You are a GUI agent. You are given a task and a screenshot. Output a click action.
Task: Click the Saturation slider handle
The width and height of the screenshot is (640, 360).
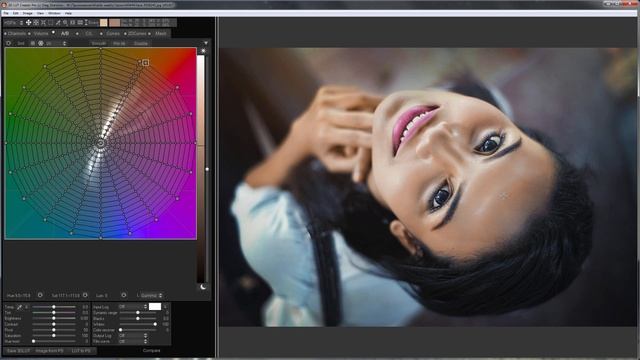(x=53, y=336)
